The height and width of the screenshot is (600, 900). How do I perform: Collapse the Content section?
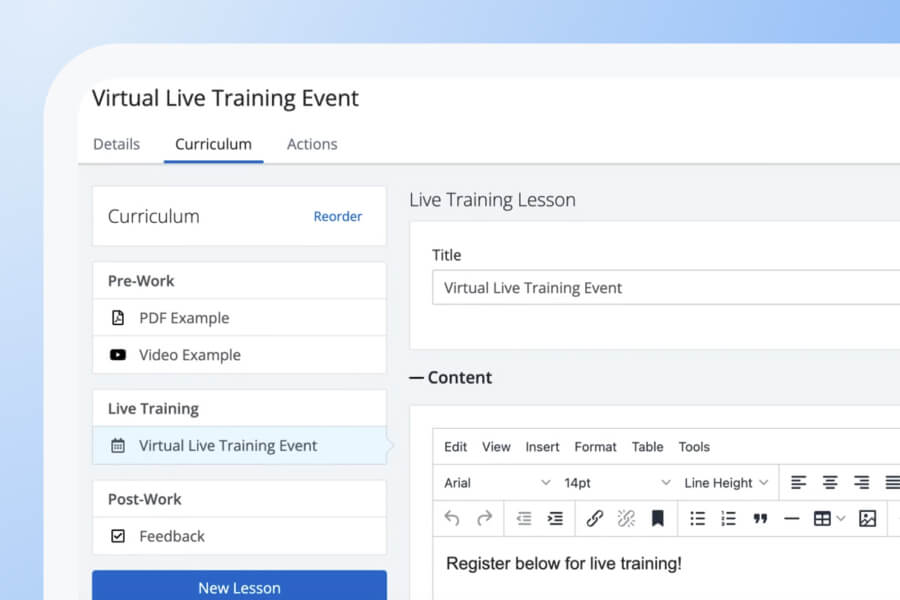(451, 377)
